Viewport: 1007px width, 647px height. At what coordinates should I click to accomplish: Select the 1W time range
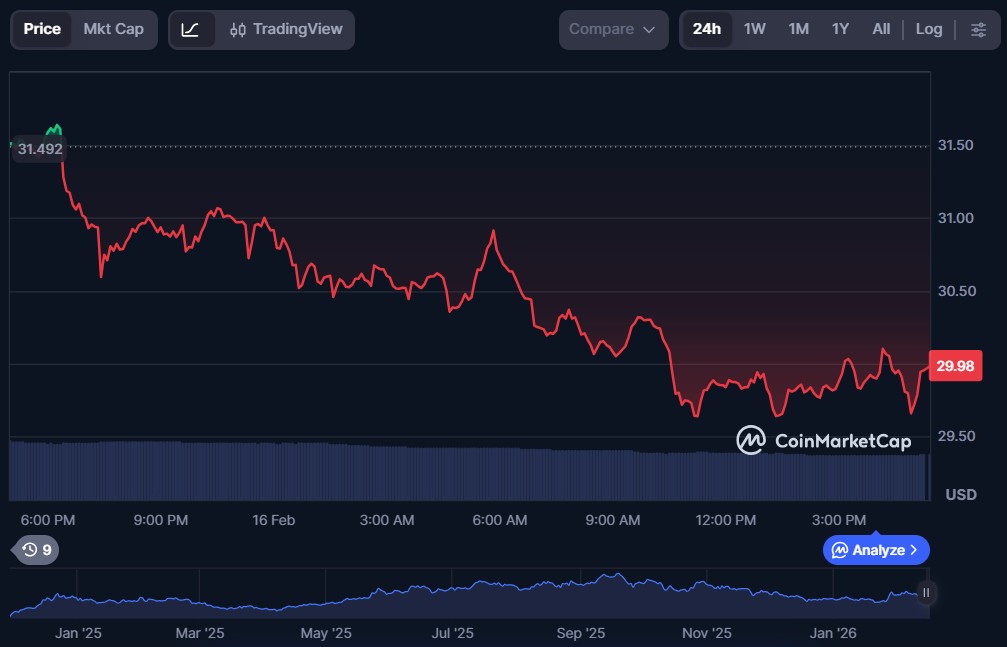(754, 30)
